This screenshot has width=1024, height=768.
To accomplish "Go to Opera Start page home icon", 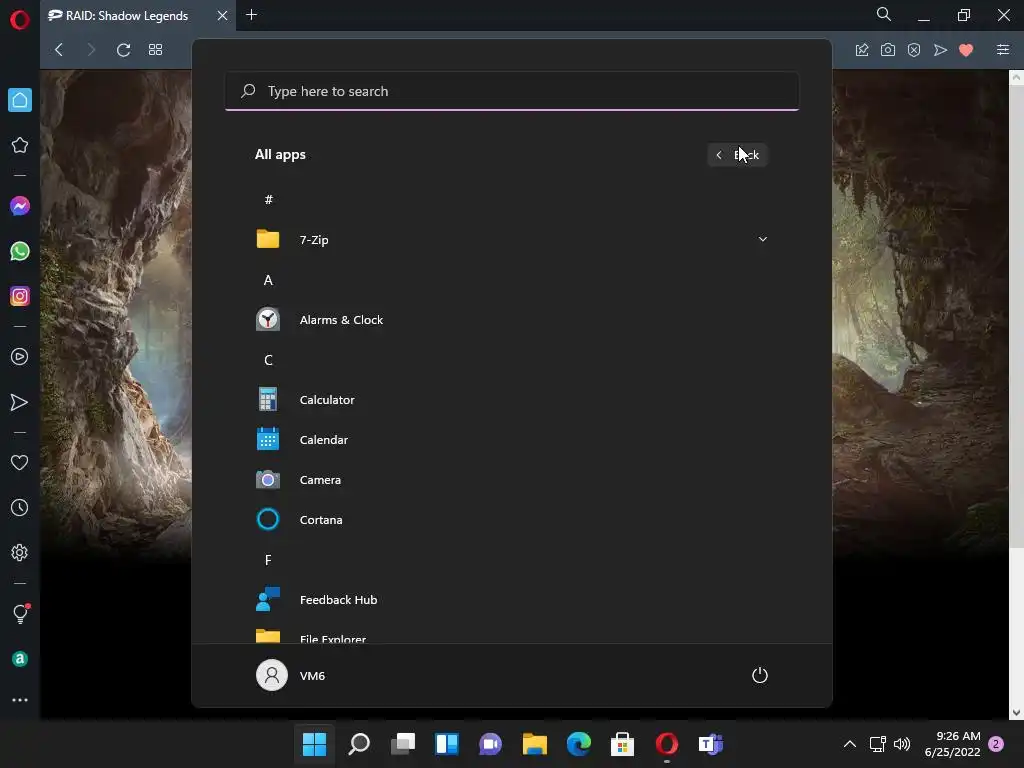I will (20, 100).
